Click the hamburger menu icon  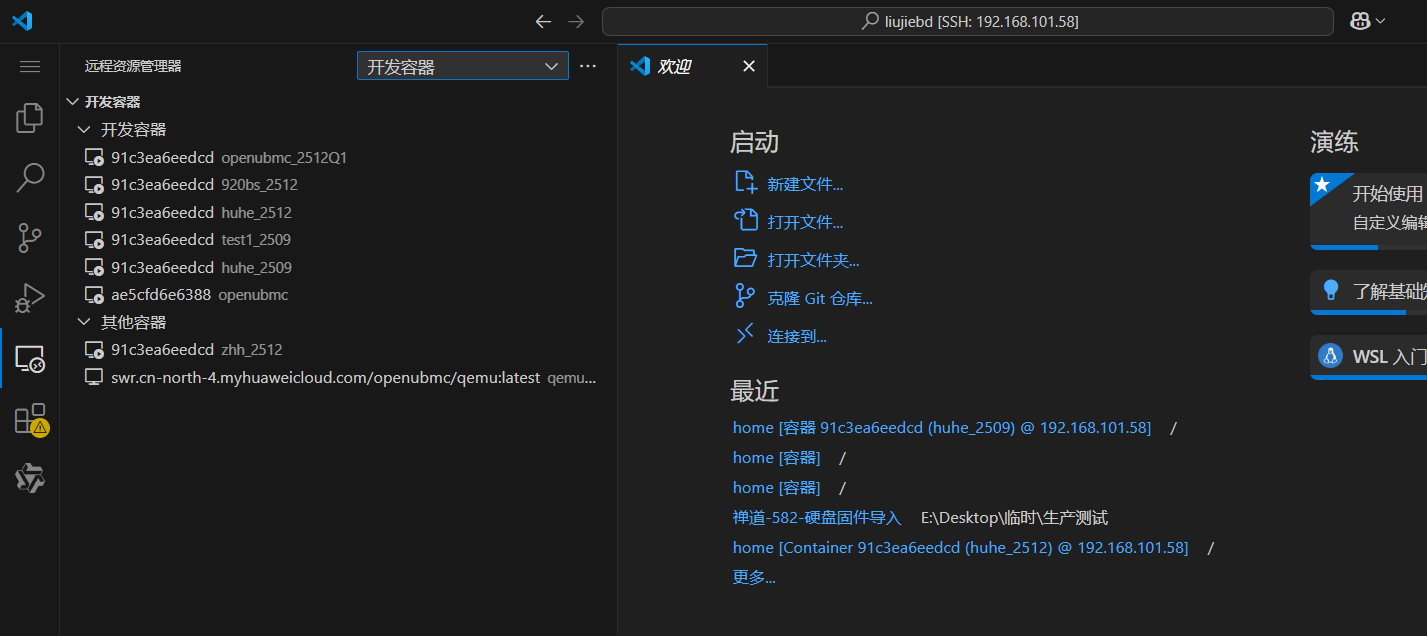(x=30, y=66)
